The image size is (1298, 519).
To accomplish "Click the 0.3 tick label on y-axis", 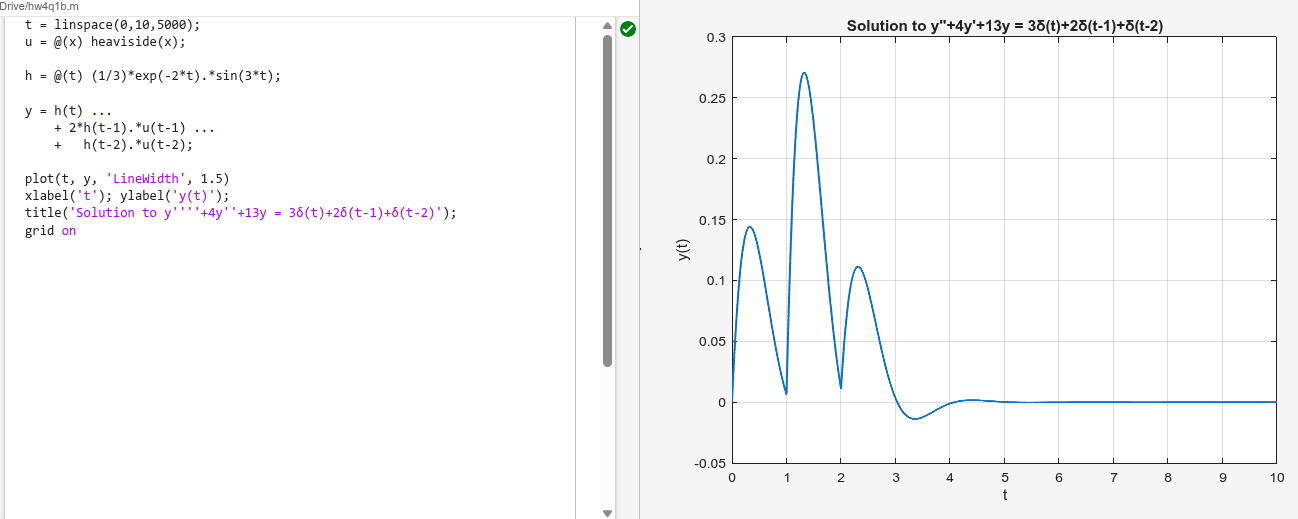I will pyautogui.click(x=715, y=38).
